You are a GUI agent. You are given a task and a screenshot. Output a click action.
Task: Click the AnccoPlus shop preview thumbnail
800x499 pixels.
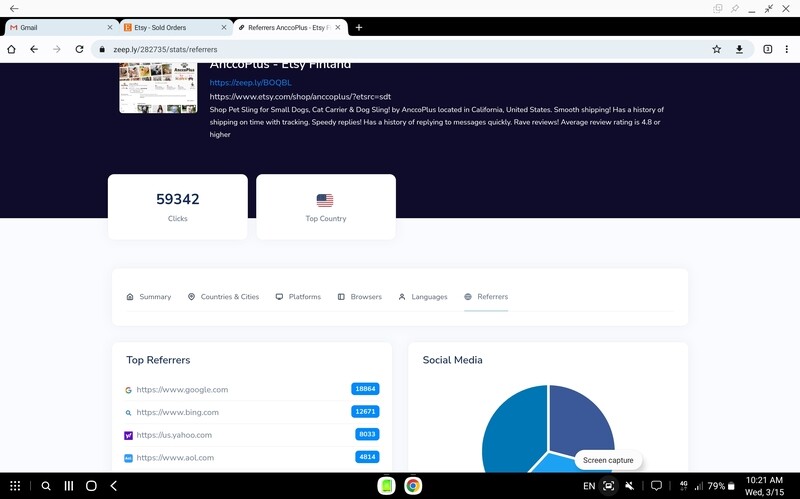pos(158,88)
